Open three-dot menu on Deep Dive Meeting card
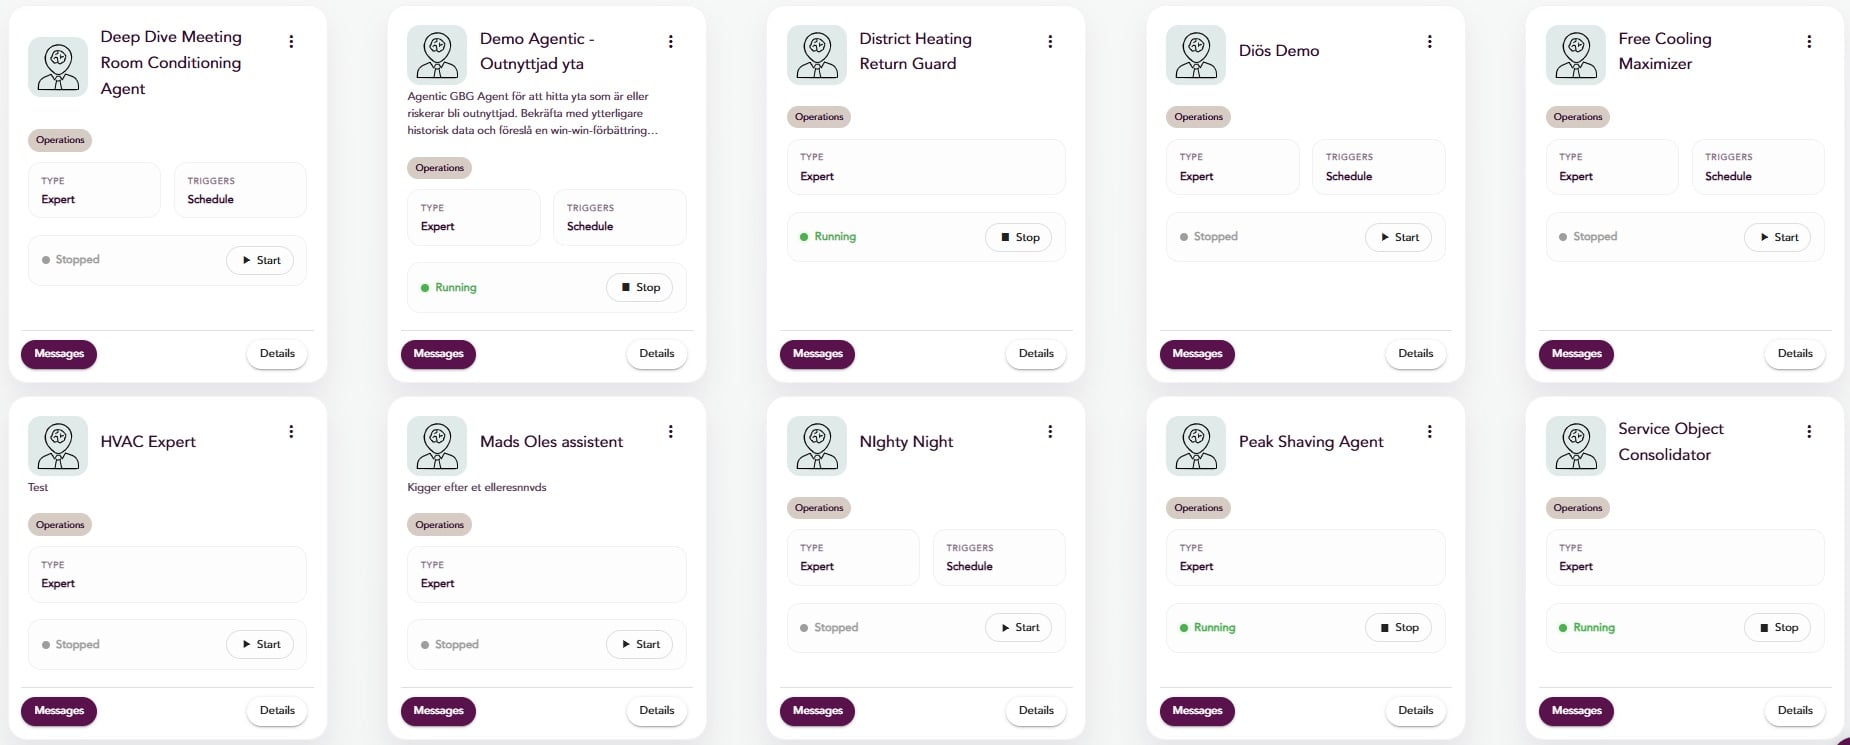The width and height of the screenshot is (1850, 745). 291,42
